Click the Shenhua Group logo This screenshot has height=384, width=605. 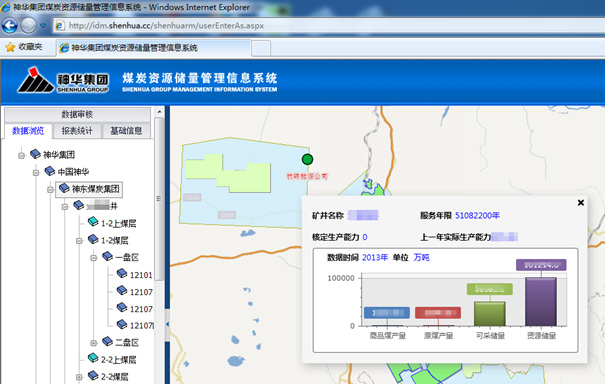[x=64, y=81]
